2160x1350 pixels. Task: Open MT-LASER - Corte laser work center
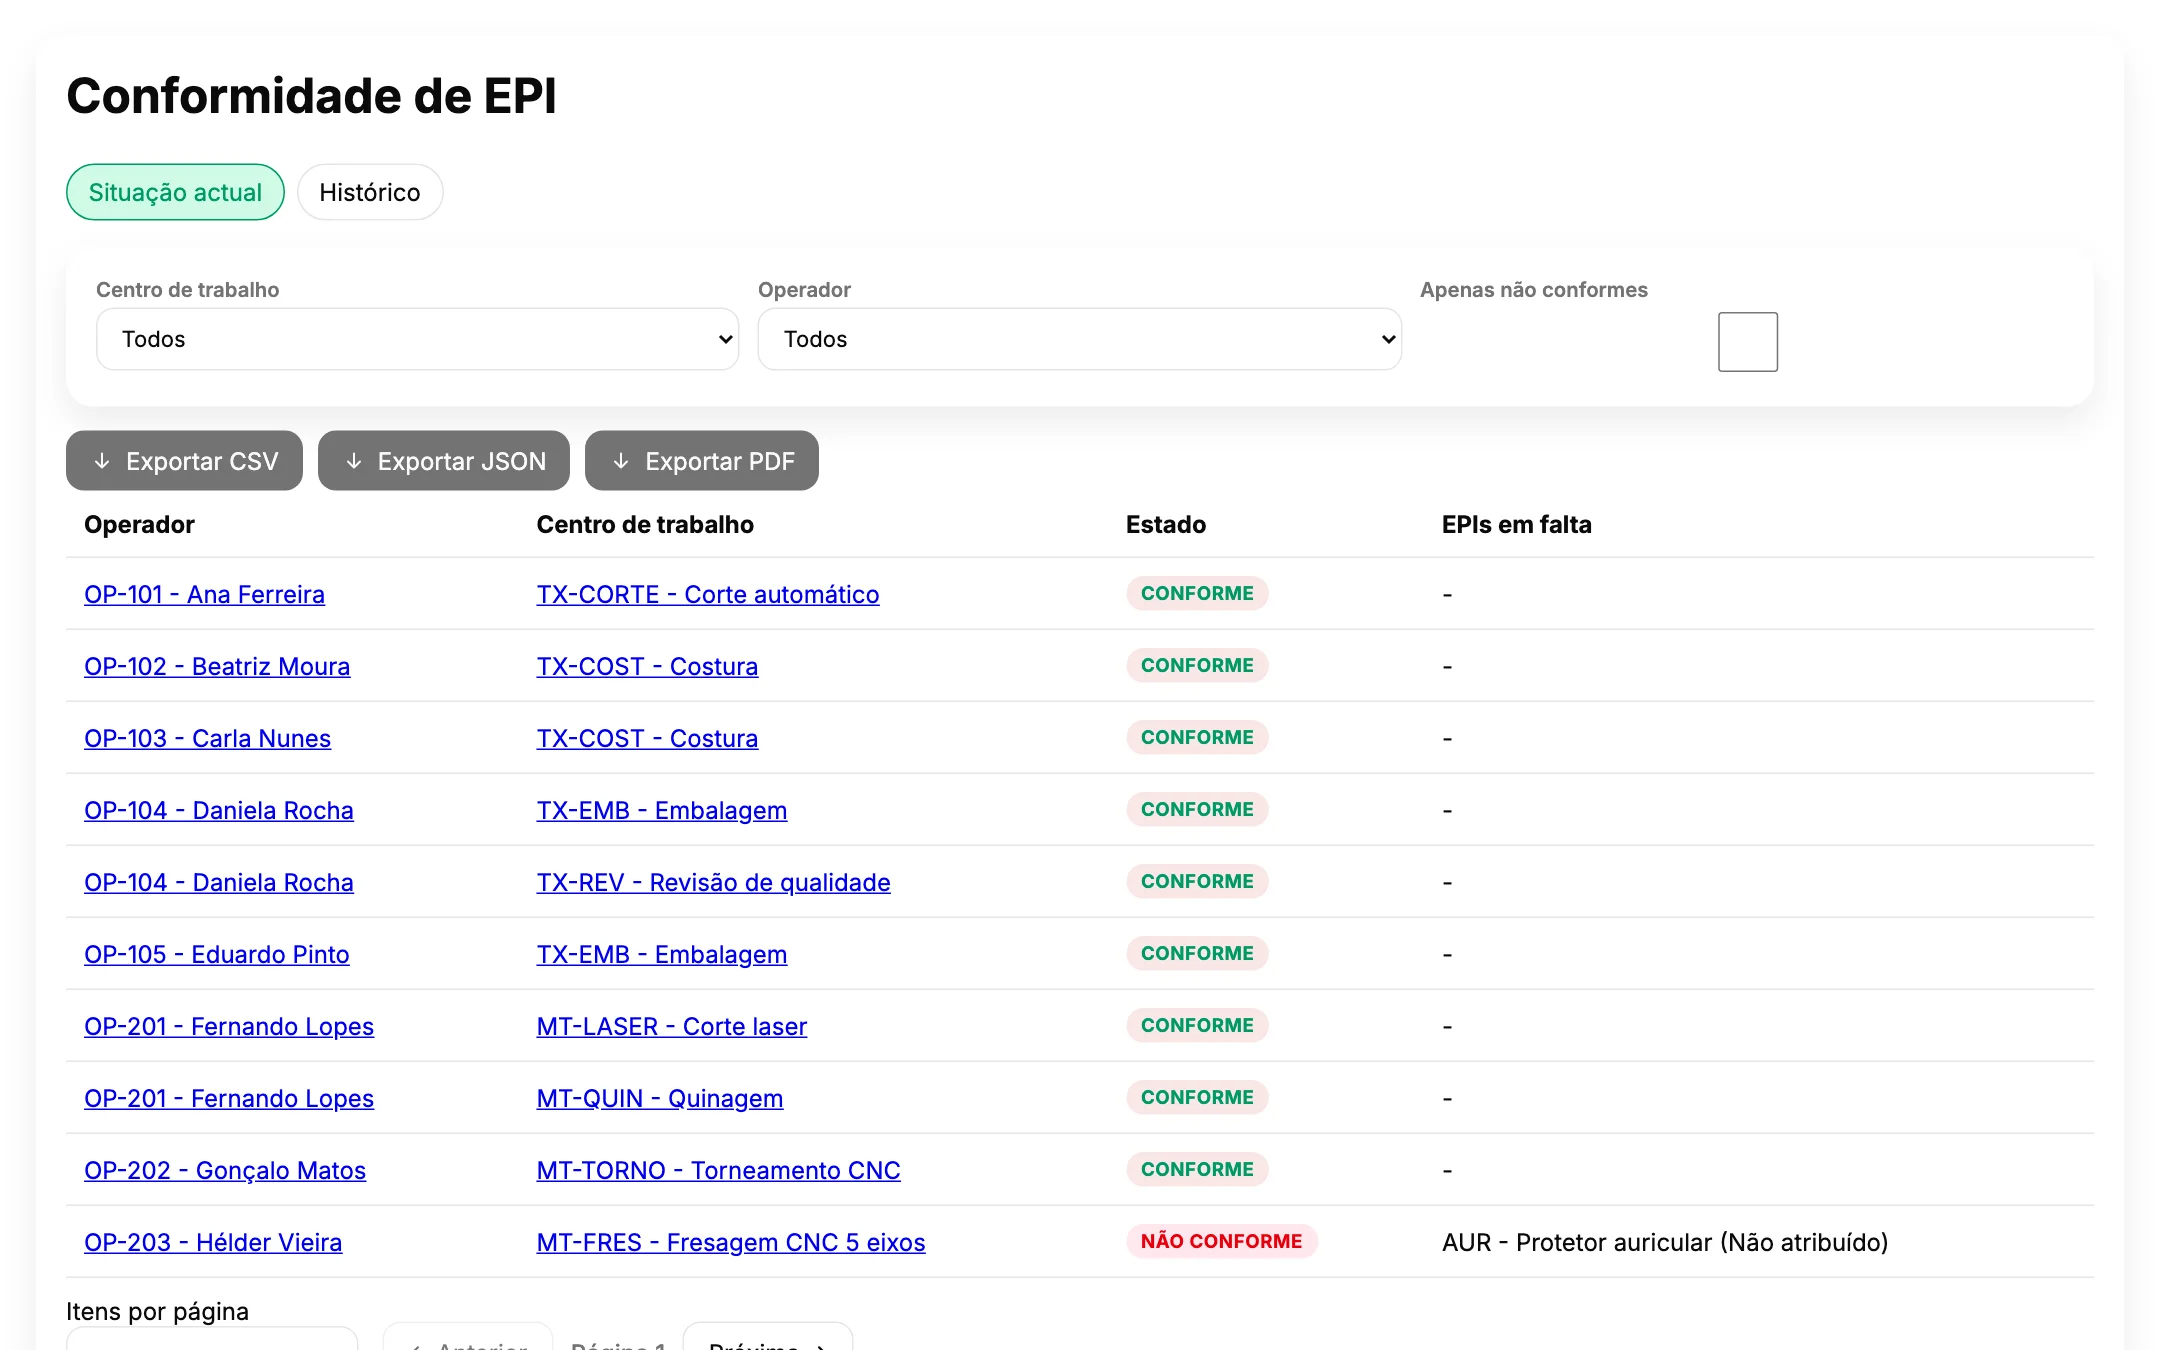672,1026
